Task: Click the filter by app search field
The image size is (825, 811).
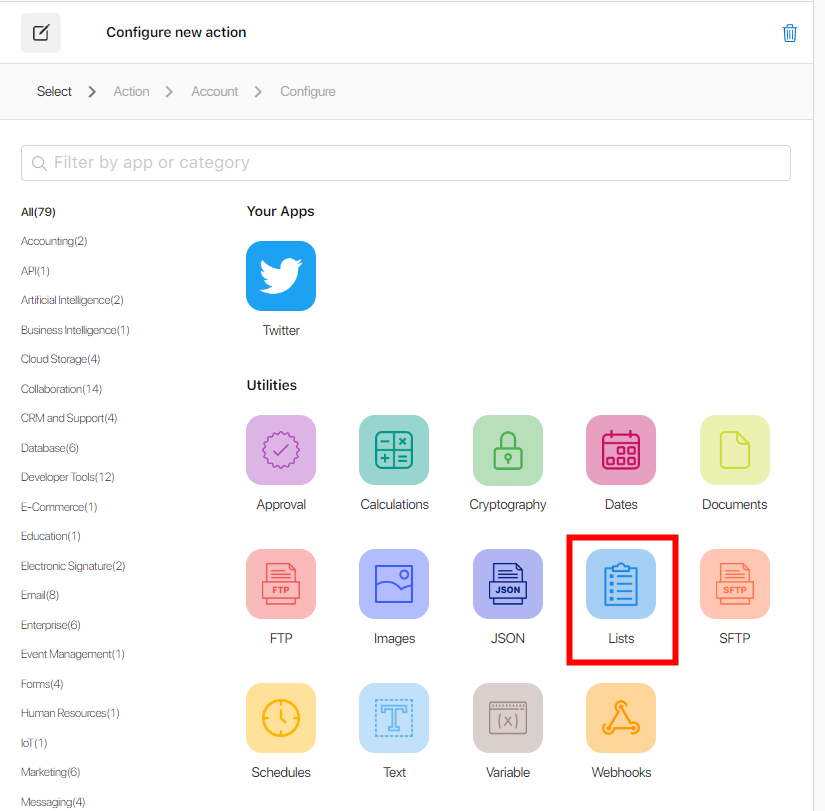Action: click(405, 162)
